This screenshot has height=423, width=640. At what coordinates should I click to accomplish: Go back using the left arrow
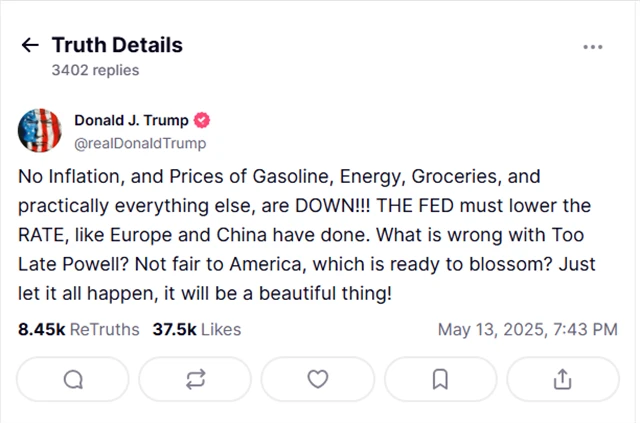tap(30, 46)
